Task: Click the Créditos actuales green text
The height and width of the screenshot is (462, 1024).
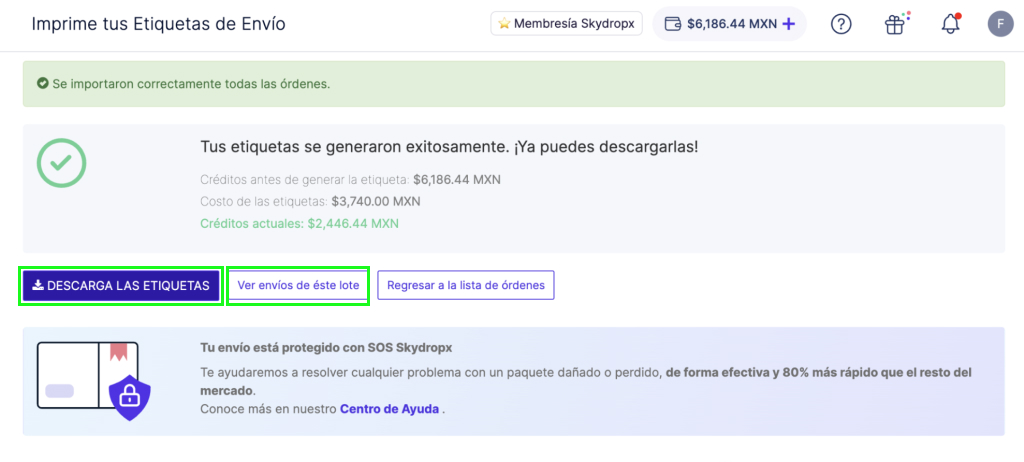Action: [300, 223]
